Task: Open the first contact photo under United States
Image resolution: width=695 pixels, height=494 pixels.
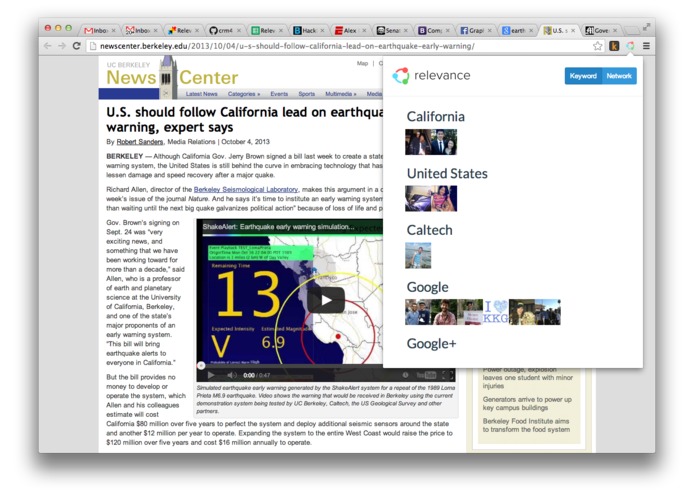Action: [418, 198]
